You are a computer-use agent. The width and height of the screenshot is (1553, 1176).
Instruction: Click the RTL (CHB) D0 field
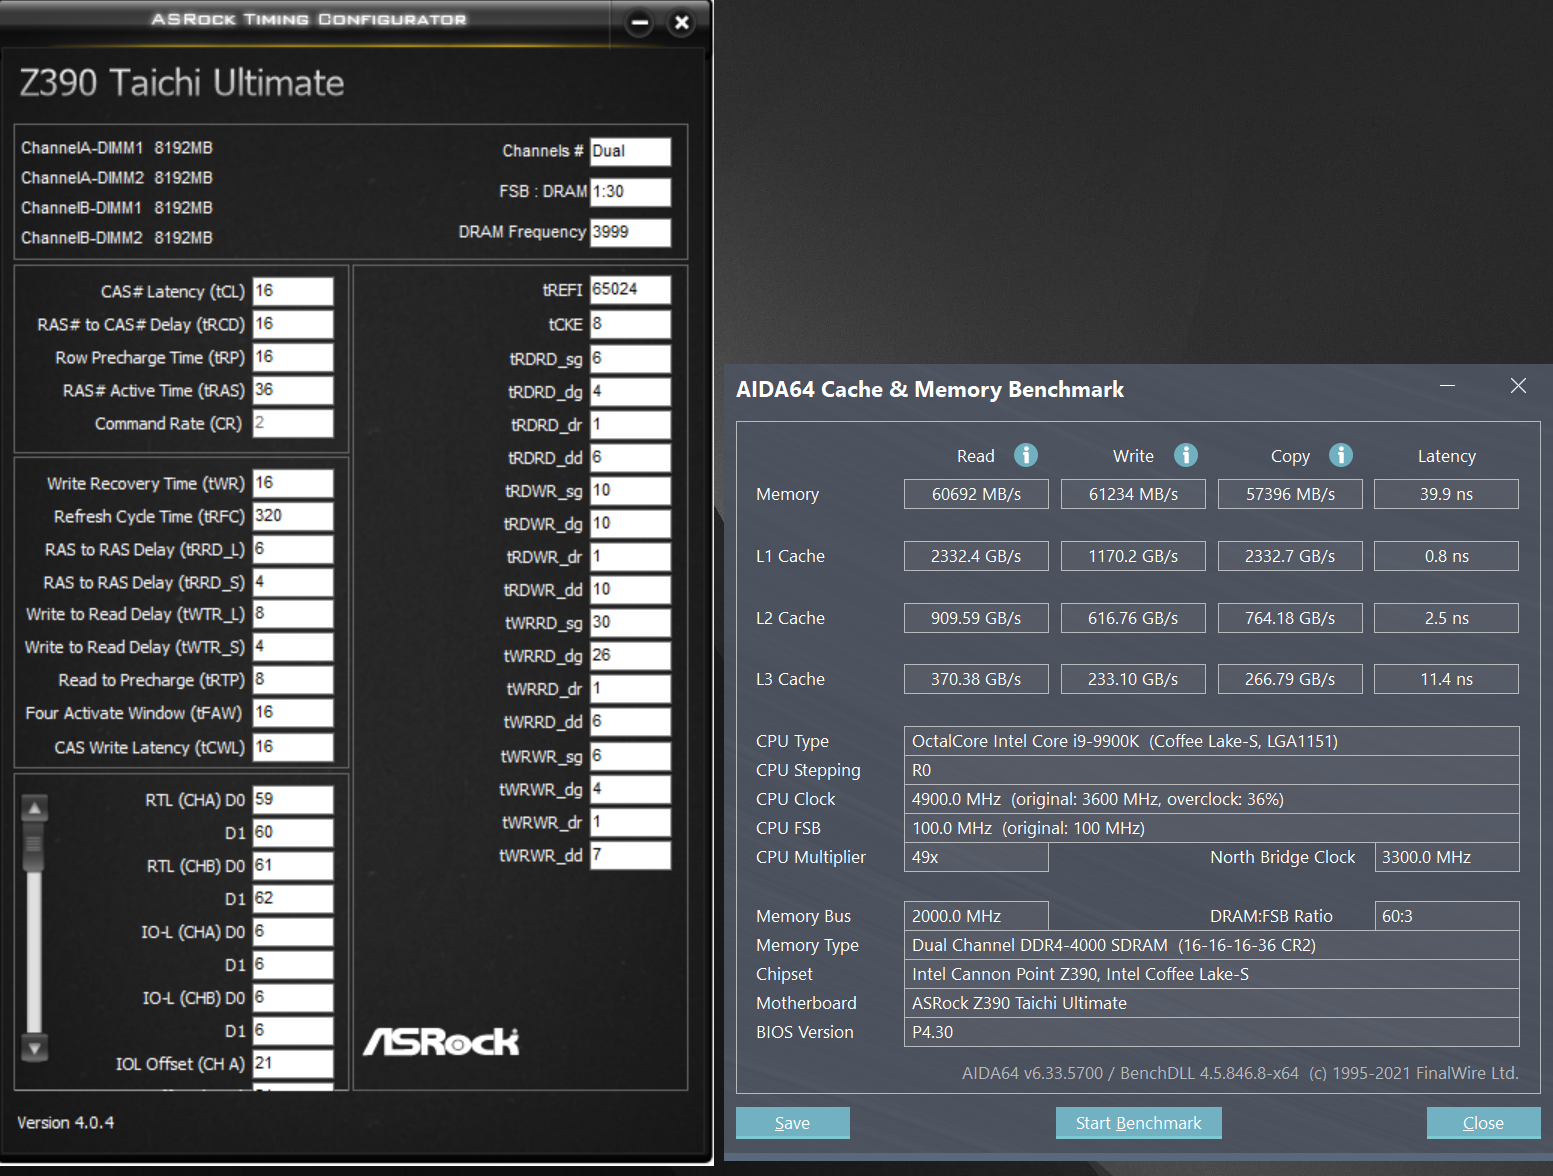tap(293, 866)
